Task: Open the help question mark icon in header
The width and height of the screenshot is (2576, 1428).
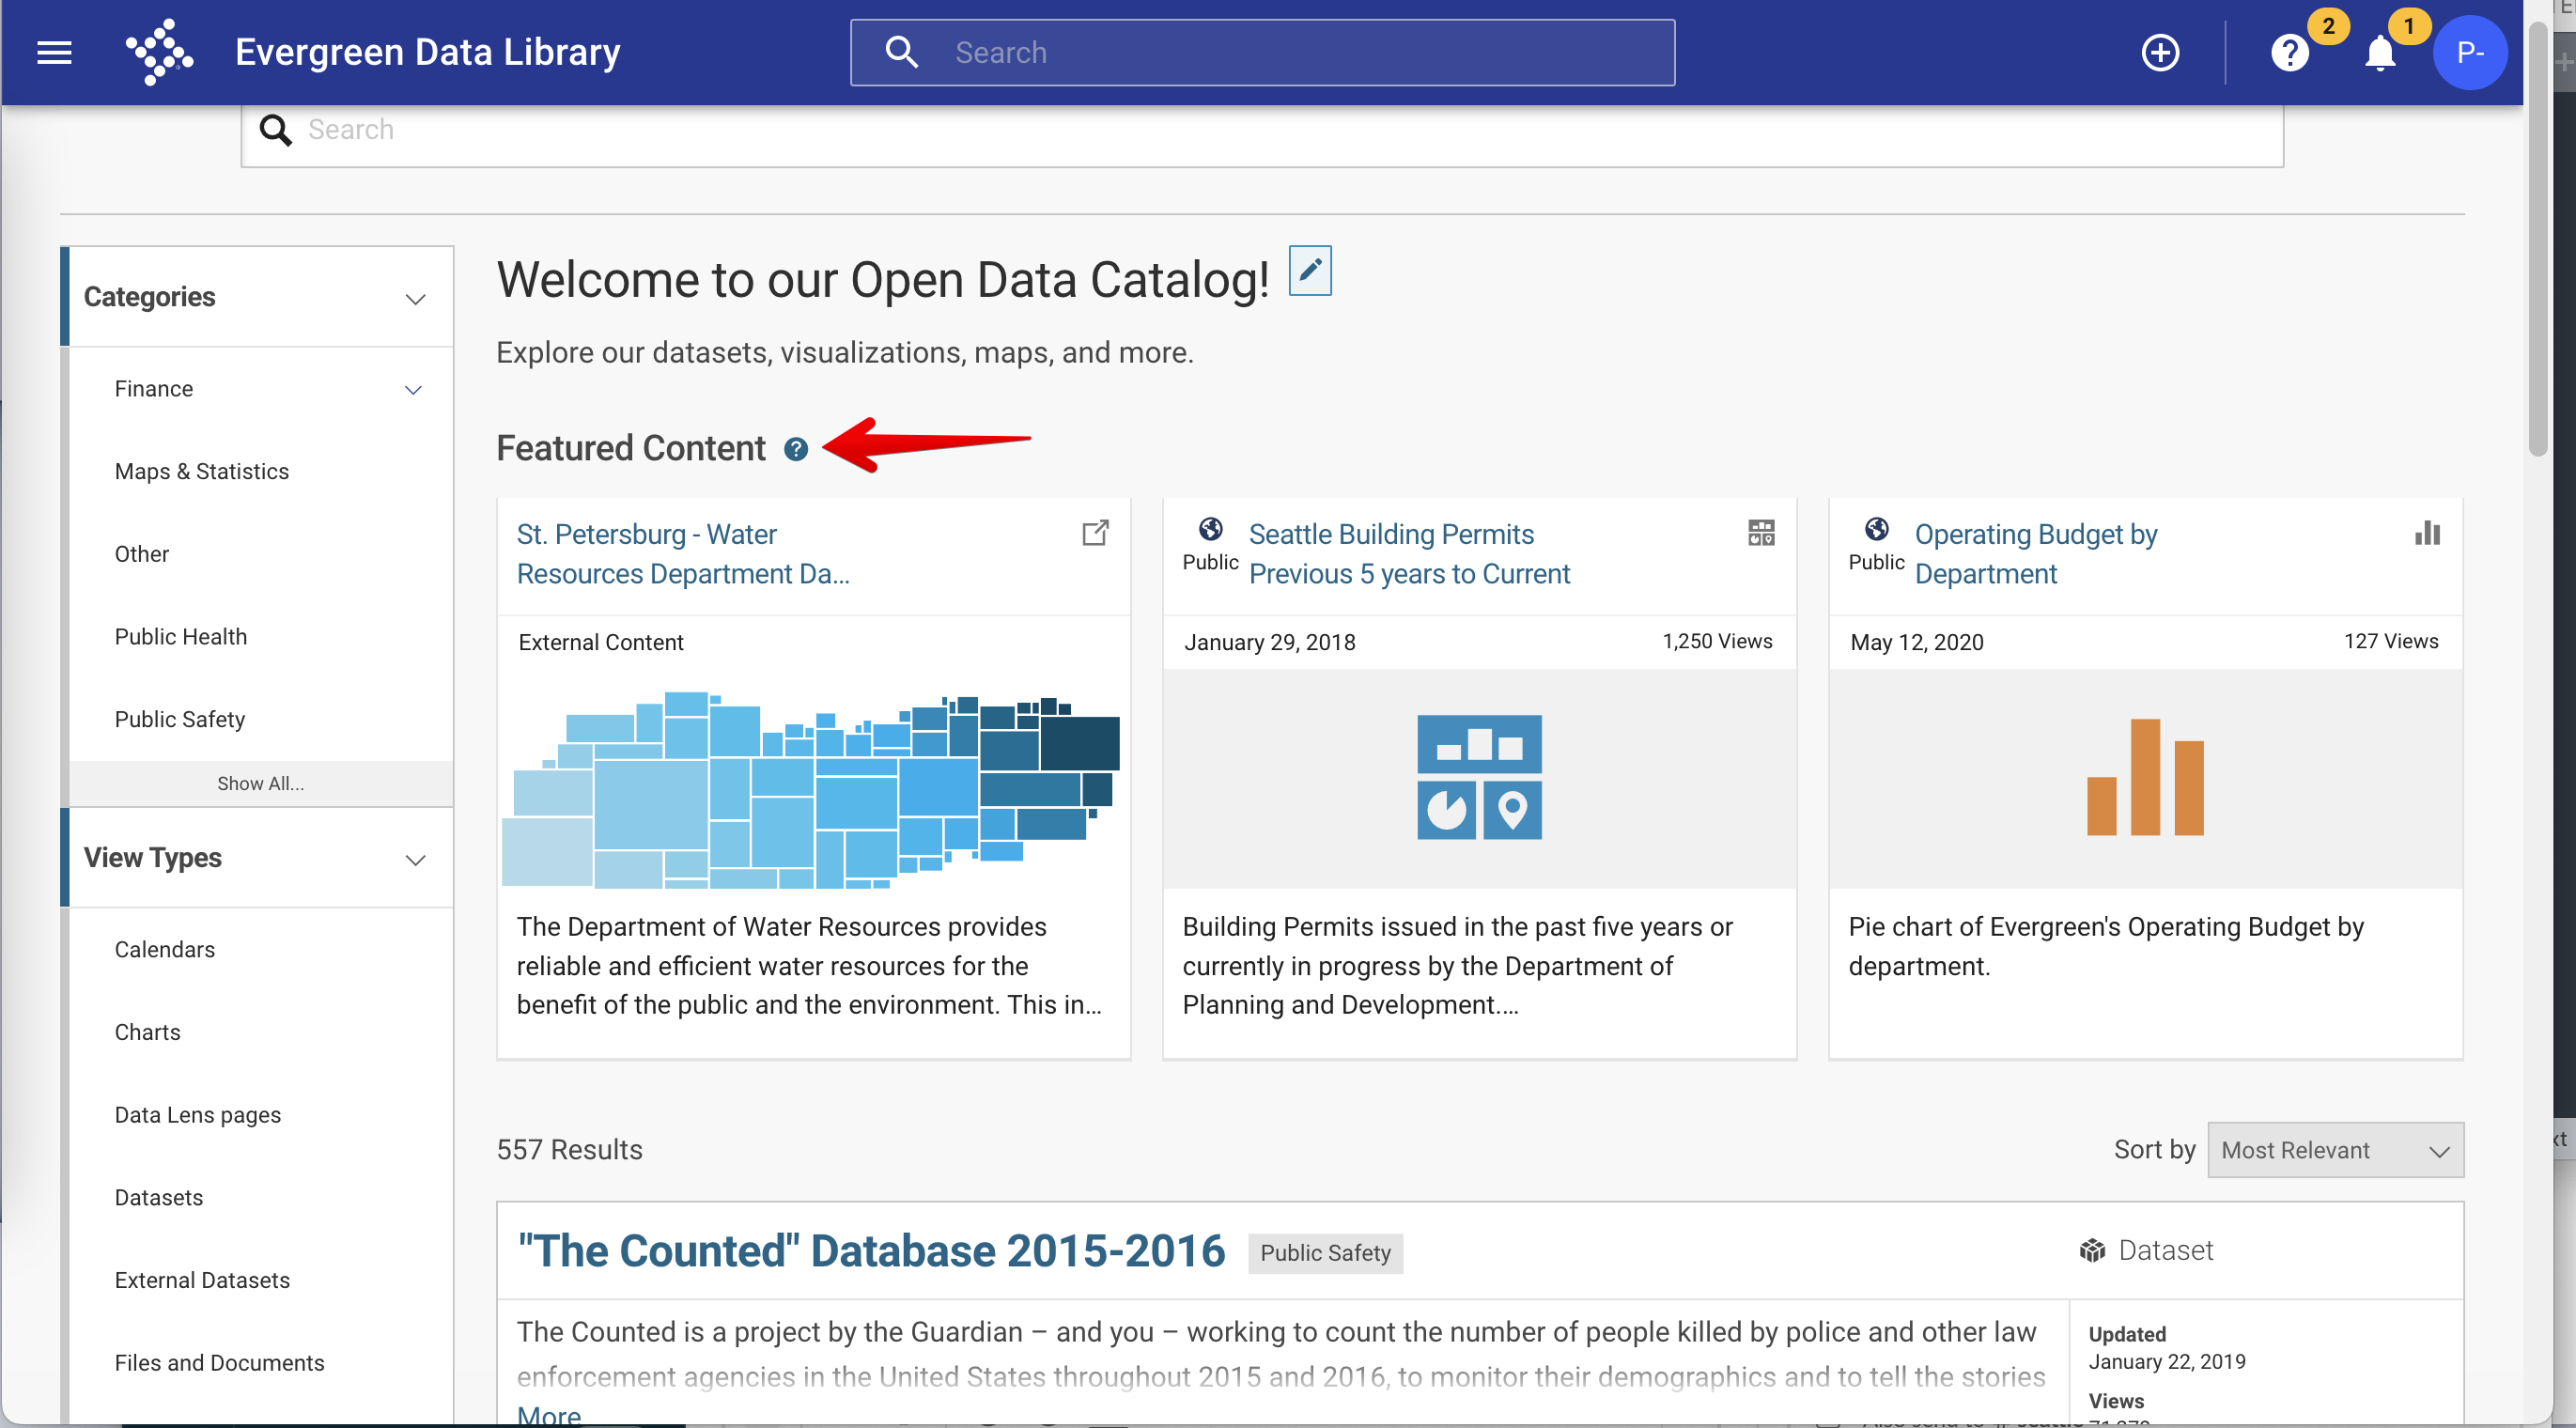Action: click(2289, 52)
